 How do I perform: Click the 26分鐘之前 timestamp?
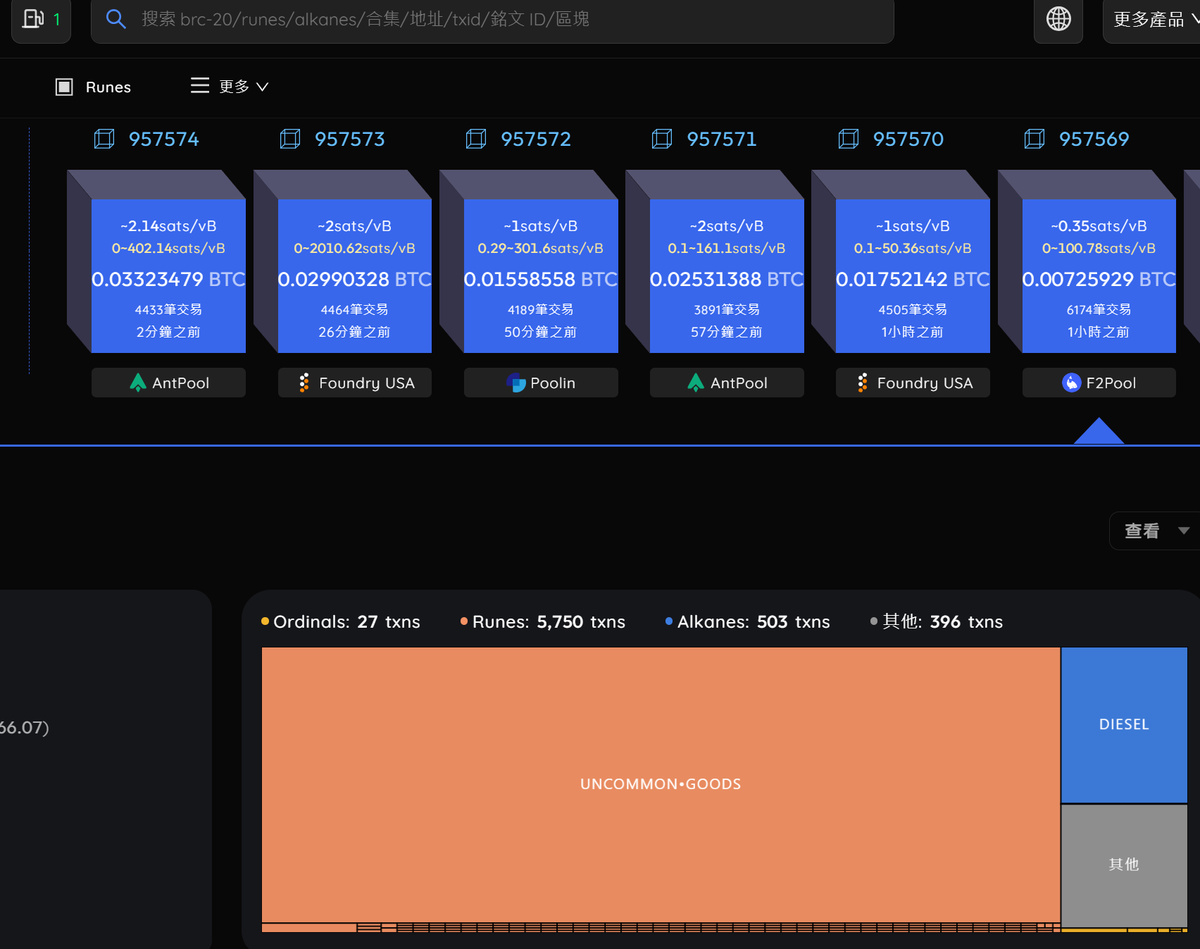[354, 332]
